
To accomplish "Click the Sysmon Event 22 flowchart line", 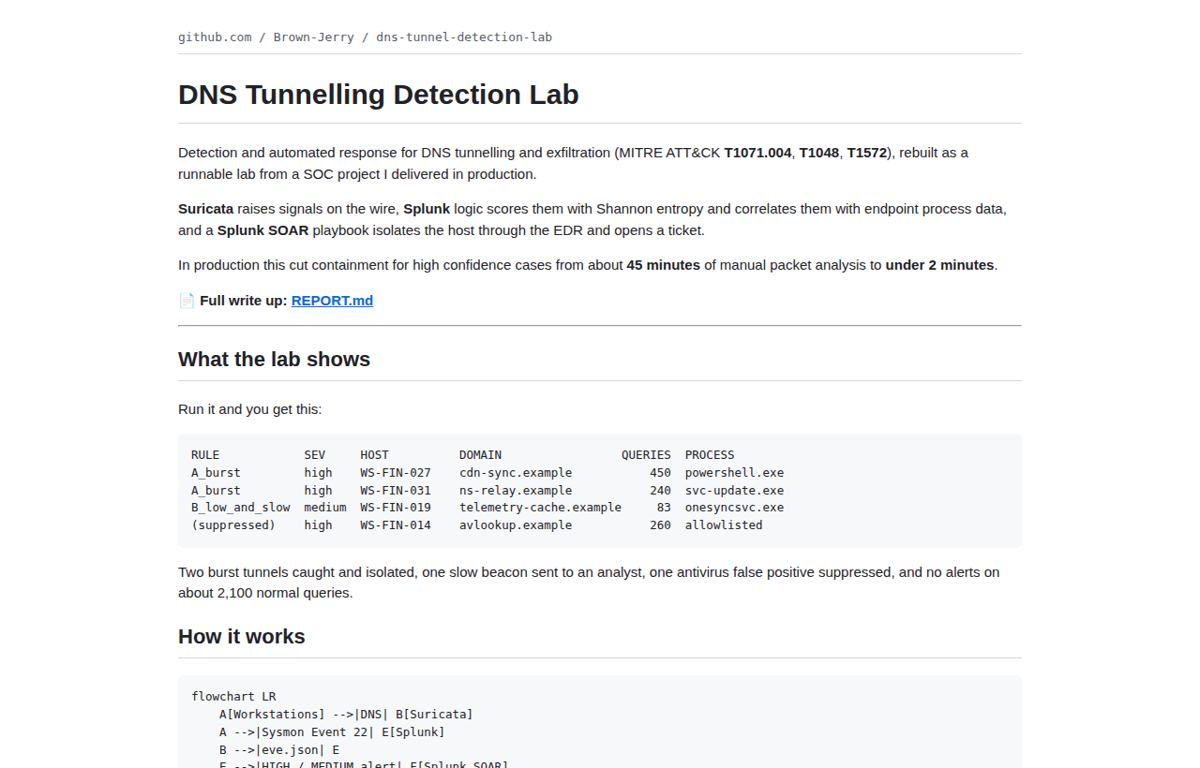I will coord(332,732).
